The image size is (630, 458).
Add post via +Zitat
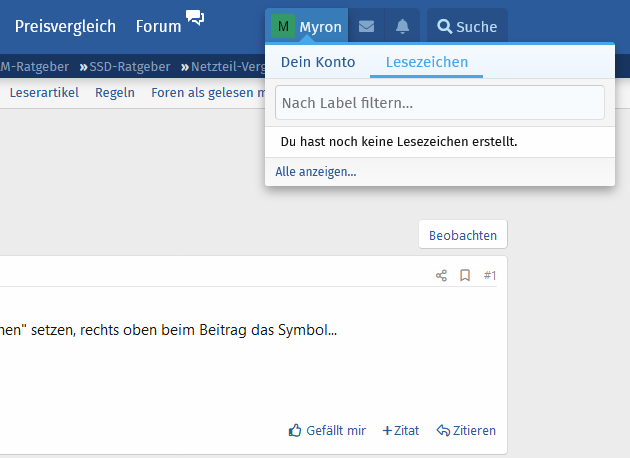pos(401,430)
